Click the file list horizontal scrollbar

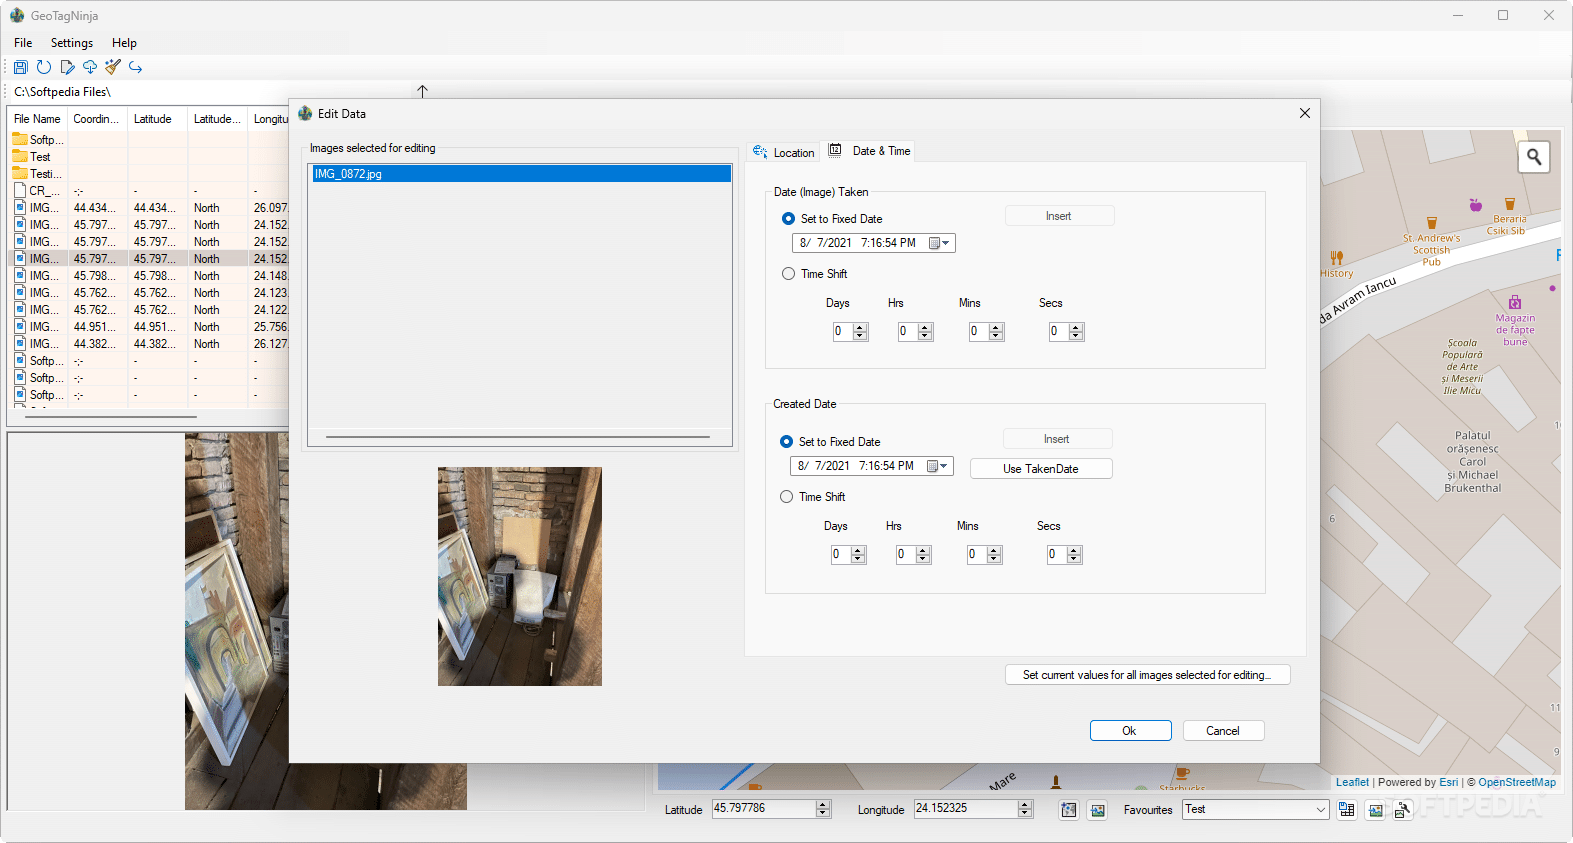pos(111,416)
